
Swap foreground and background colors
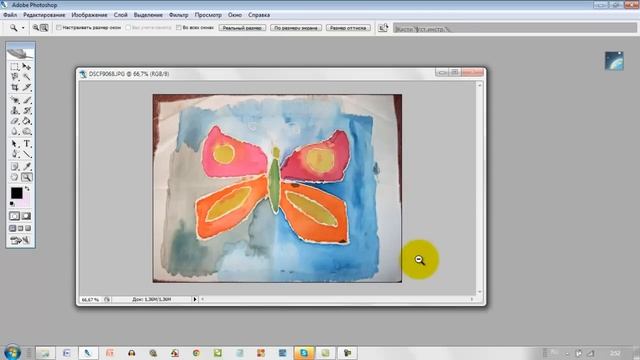point(27,189)
